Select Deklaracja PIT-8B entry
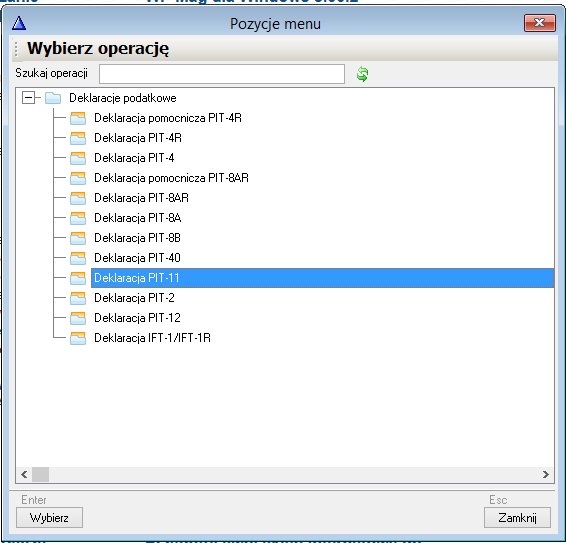 [138, 238]
